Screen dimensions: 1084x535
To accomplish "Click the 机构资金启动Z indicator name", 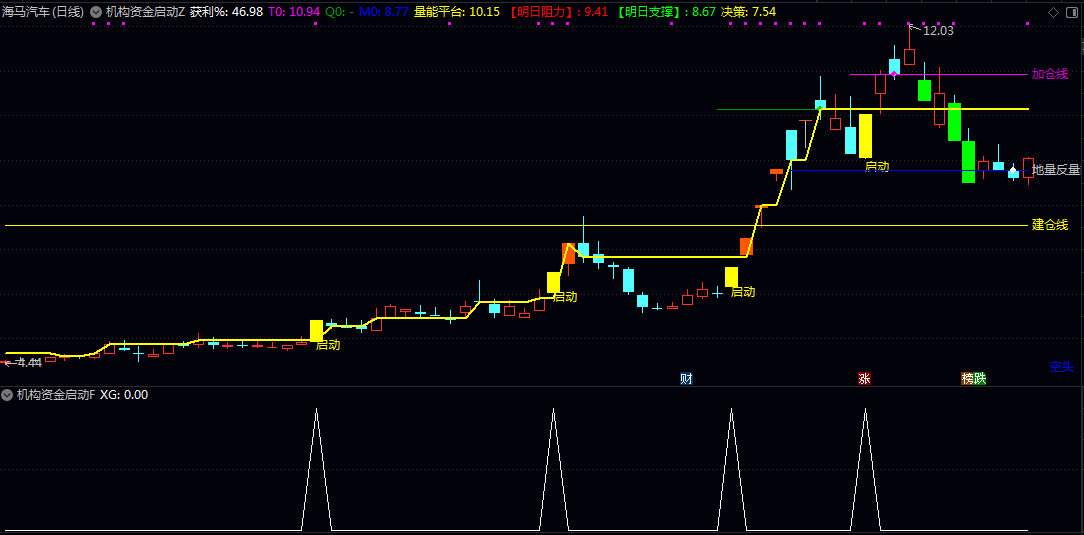I will pyautogui.click(x=145, y=12).
